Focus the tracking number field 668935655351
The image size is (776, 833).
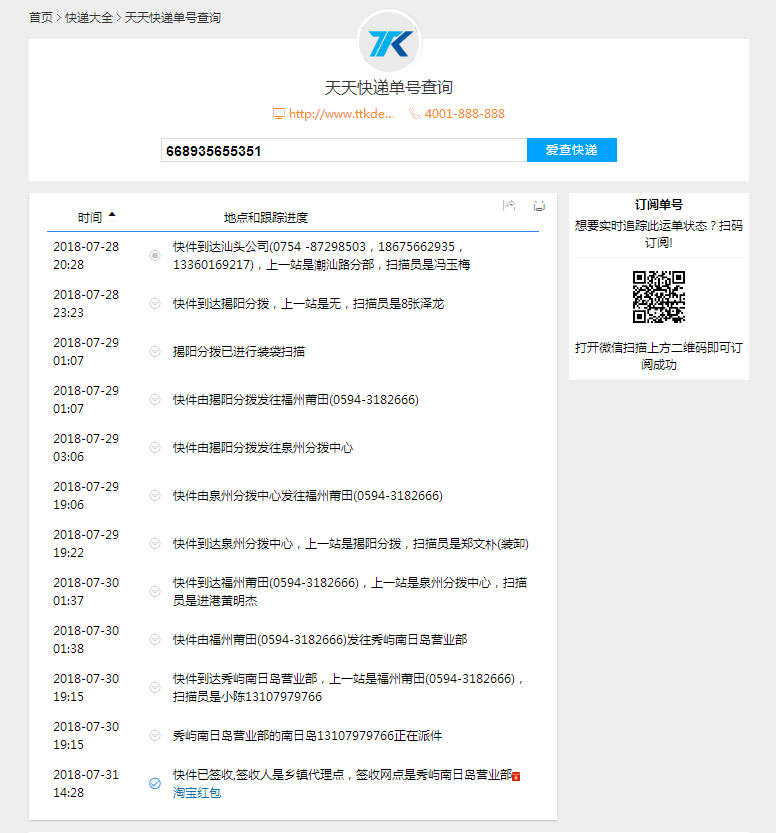point(344,150)
